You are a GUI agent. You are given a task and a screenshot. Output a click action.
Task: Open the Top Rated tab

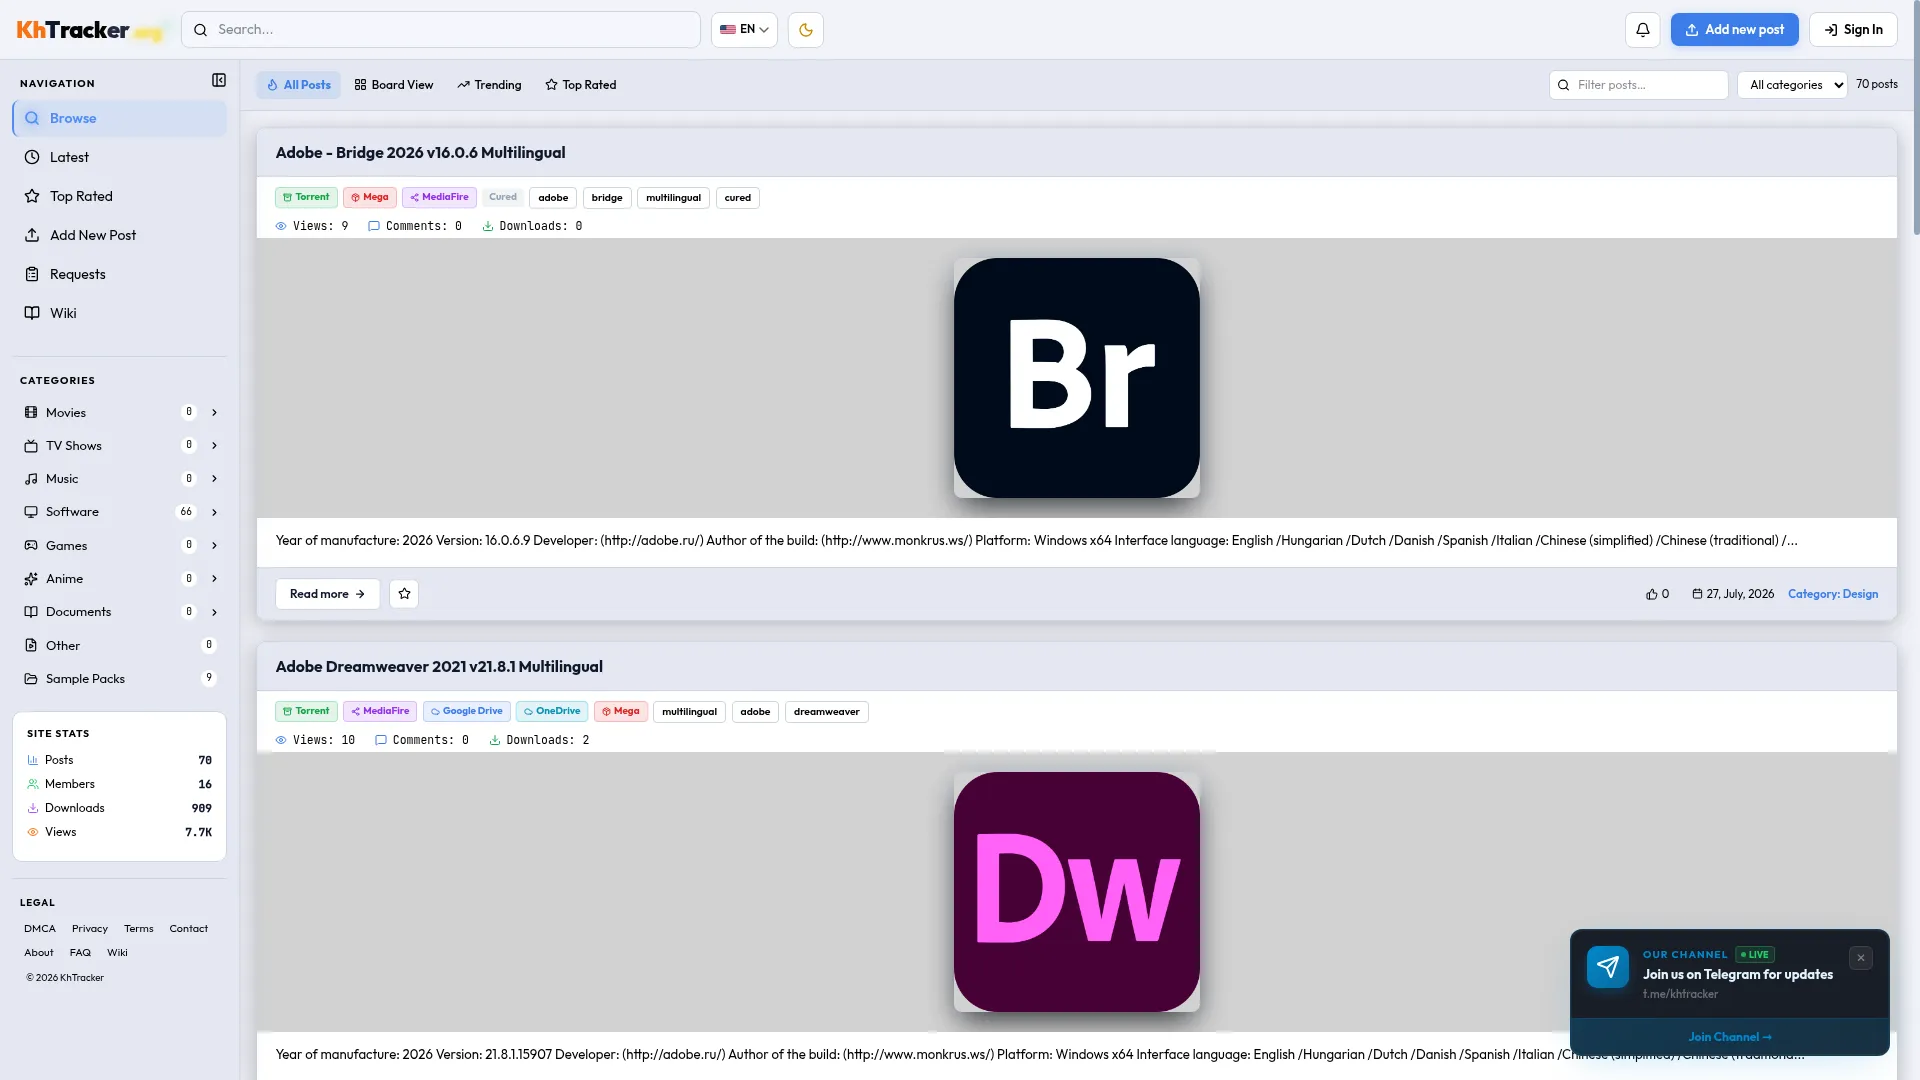click(x=580, y=85)
